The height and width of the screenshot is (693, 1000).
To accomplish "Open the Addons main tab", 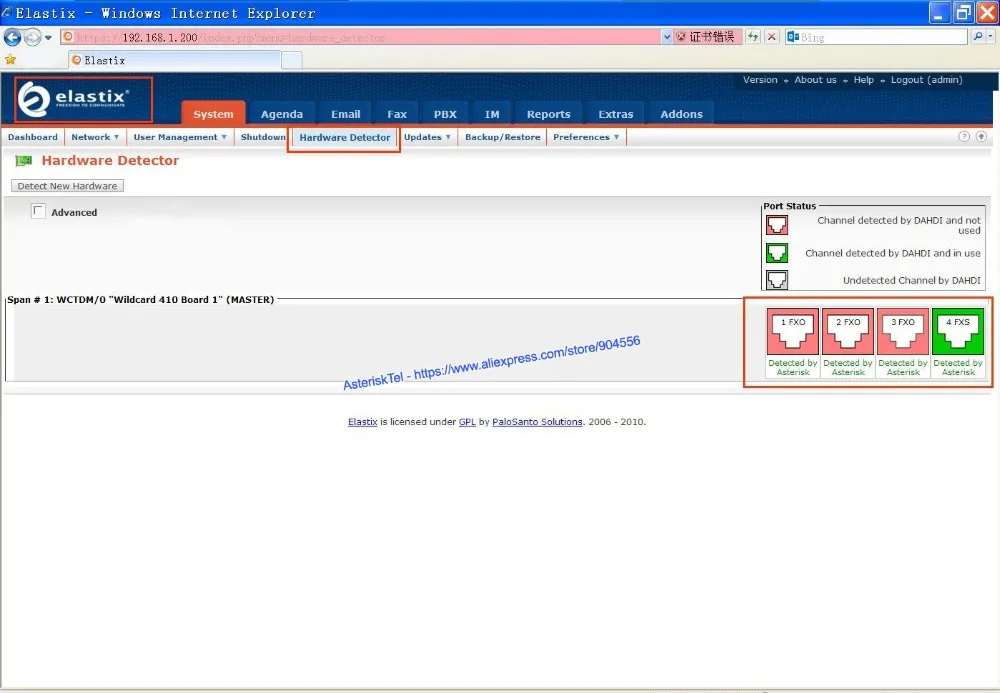I will click(x=681, y=114).
